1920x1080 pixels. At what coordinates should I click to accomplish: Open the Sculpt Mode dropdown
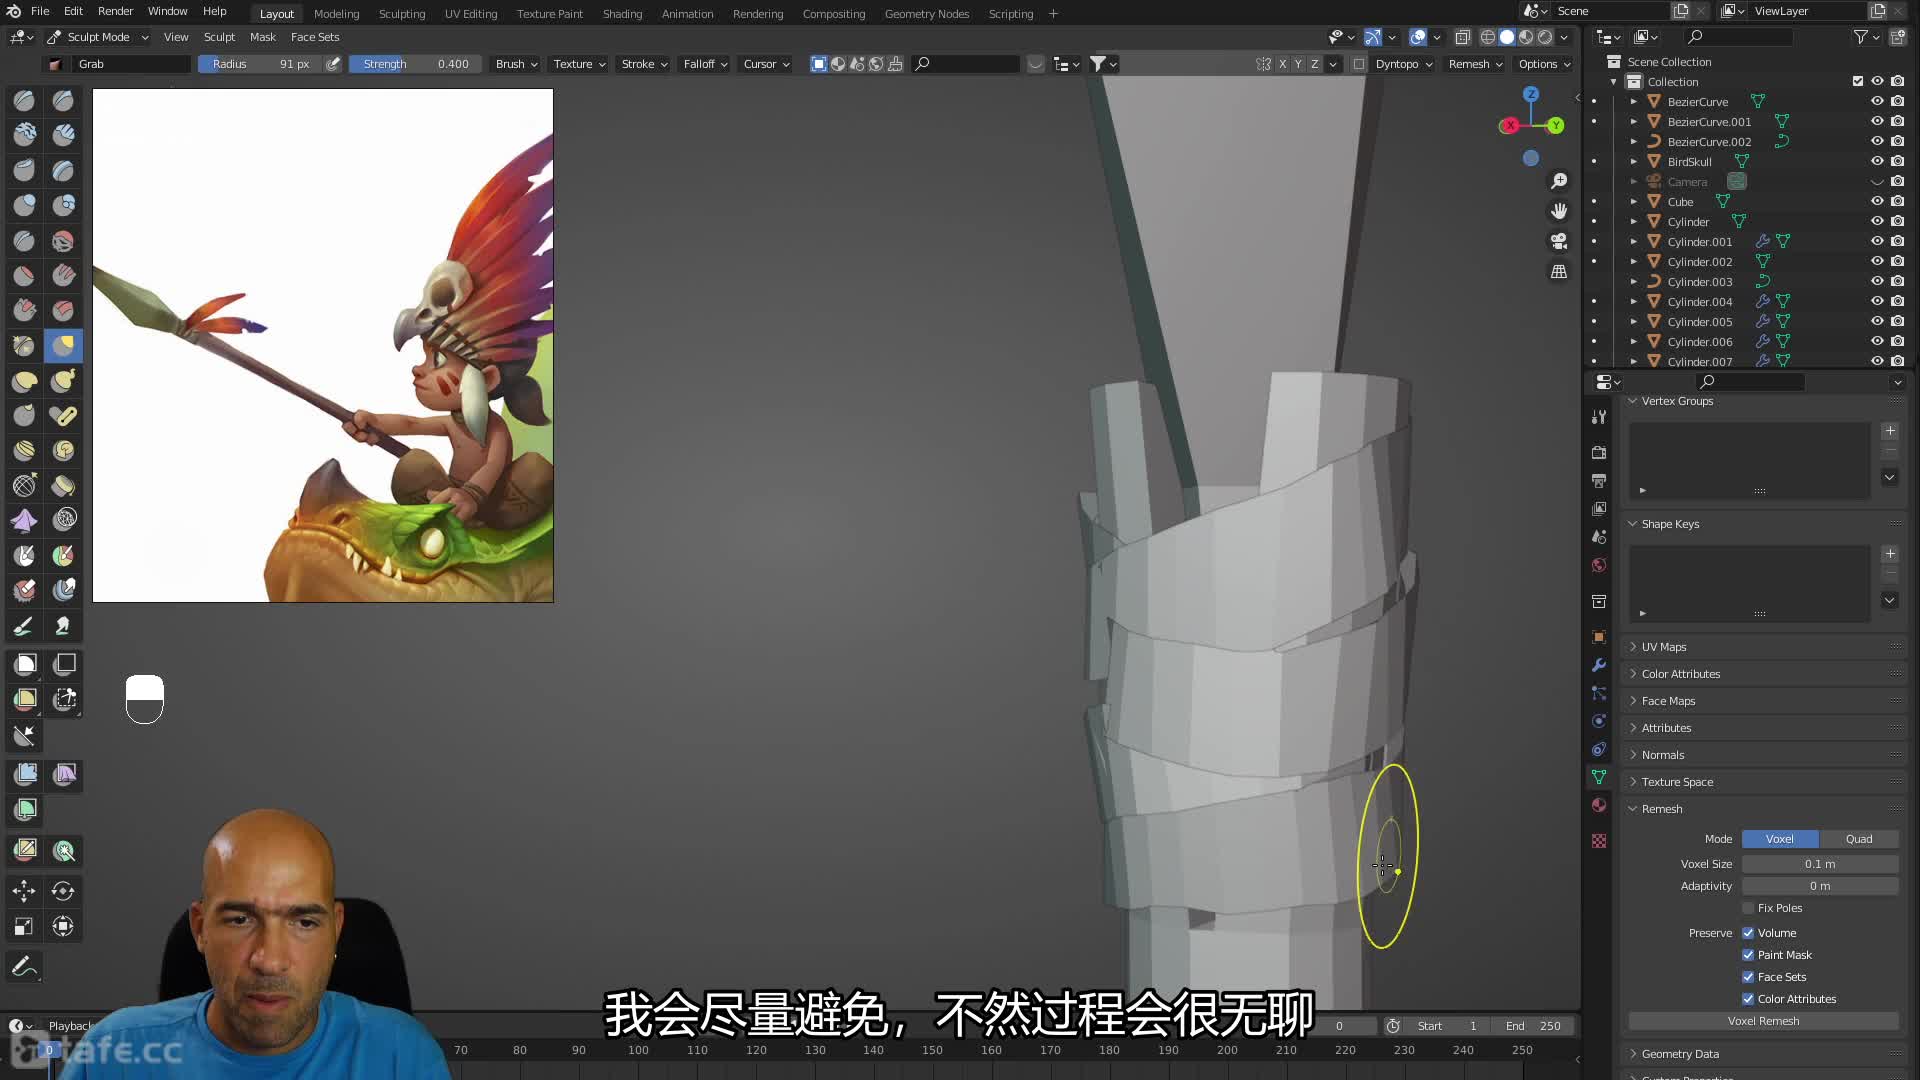[x=98, y=37]
